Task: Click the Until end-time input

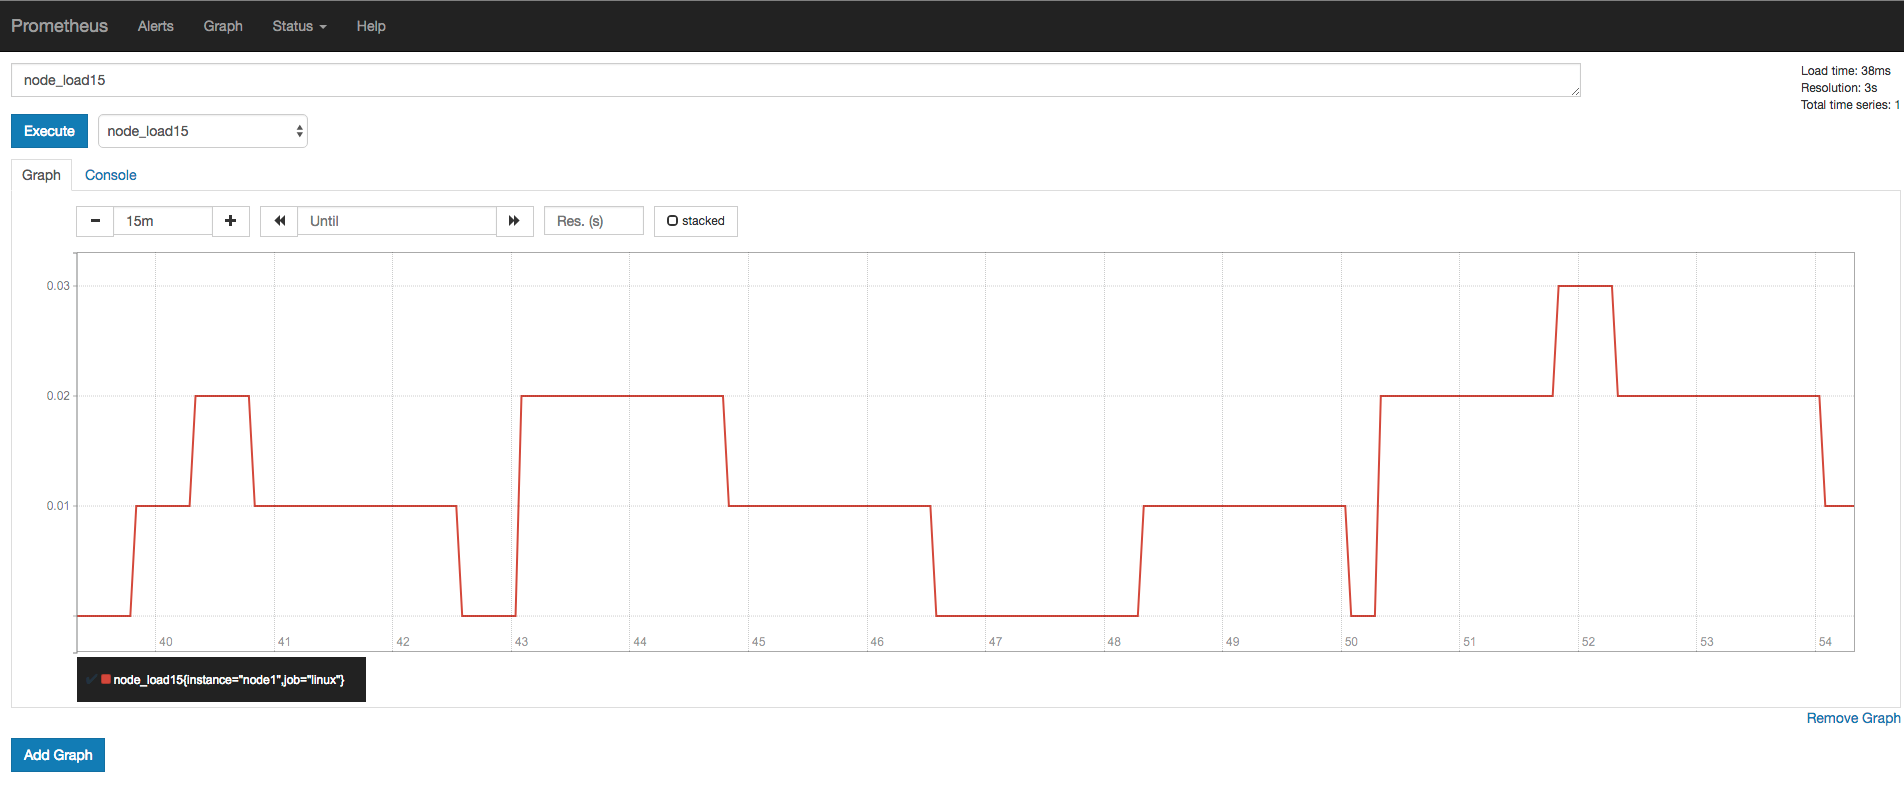Action: coord(397,221)
